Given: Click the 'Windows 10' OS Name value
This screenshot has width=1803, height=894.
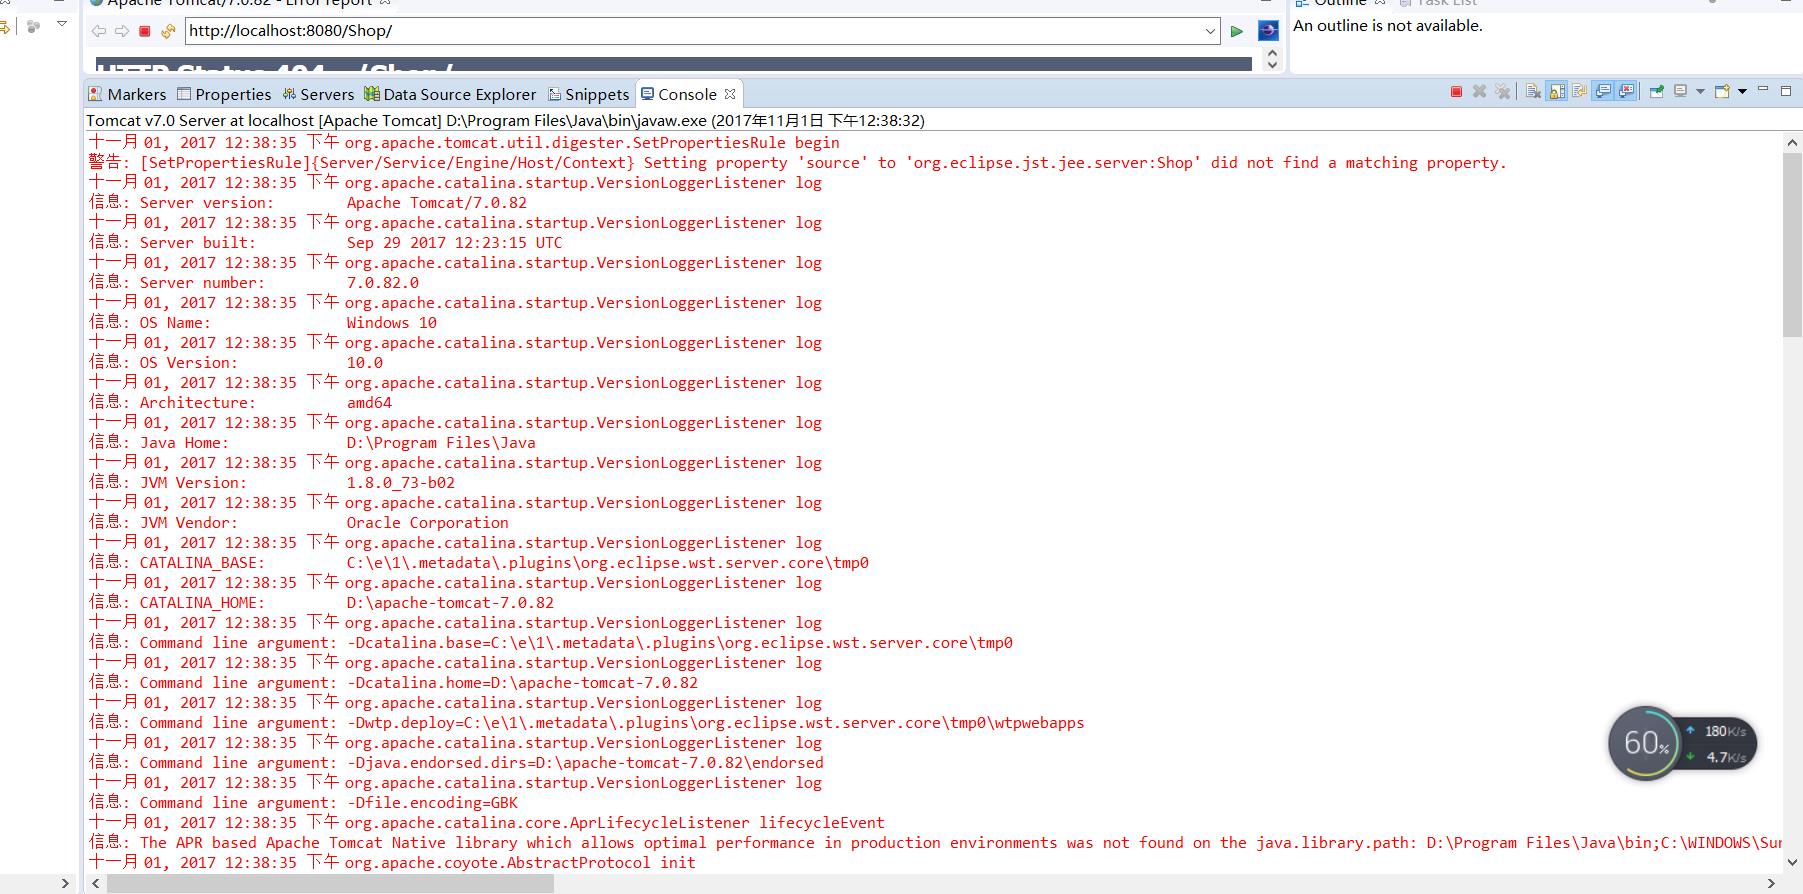Looking at the screenshot, I should click(392, 323).
